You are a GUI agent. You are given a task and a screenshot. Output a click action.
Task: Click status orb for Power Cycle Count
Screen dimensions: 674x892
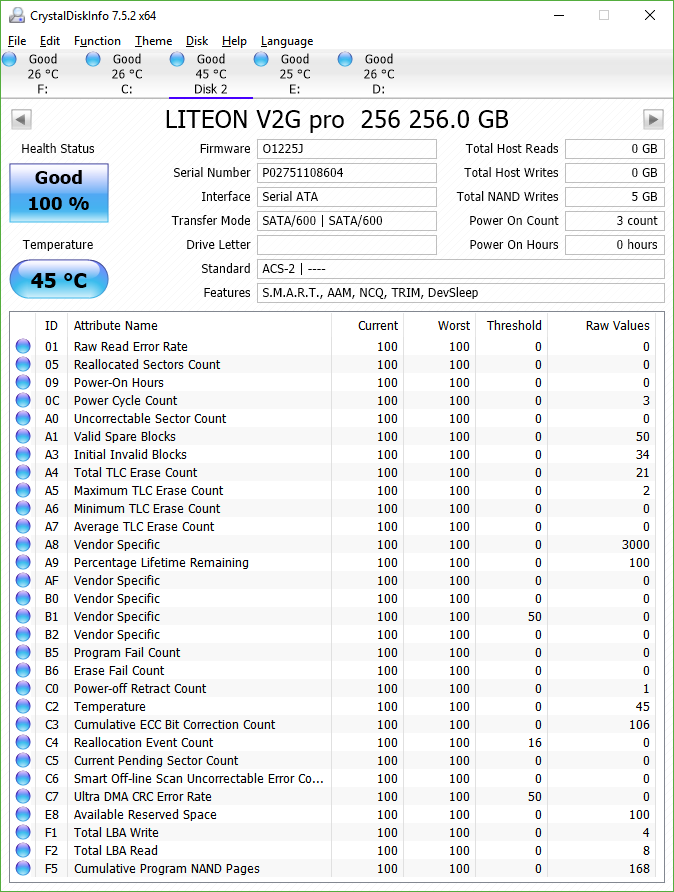[x=23, y=400]
